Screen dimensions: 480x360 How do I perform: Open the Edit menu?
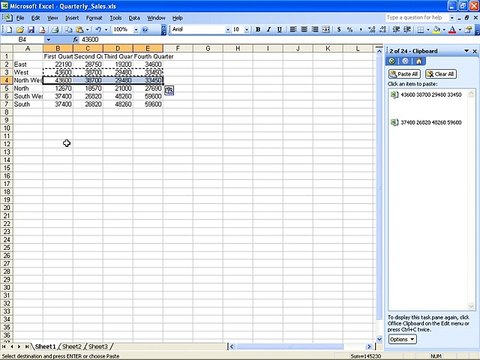coord(36,18)
